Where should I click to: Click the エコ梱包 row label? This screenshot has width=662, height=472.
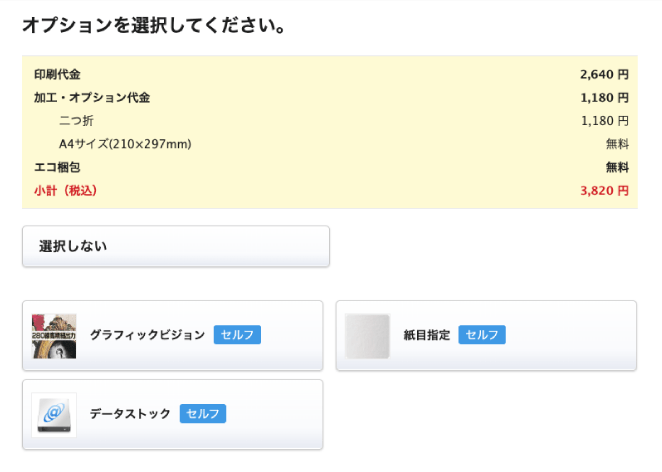pyautogui.click(x=56, y=167)
